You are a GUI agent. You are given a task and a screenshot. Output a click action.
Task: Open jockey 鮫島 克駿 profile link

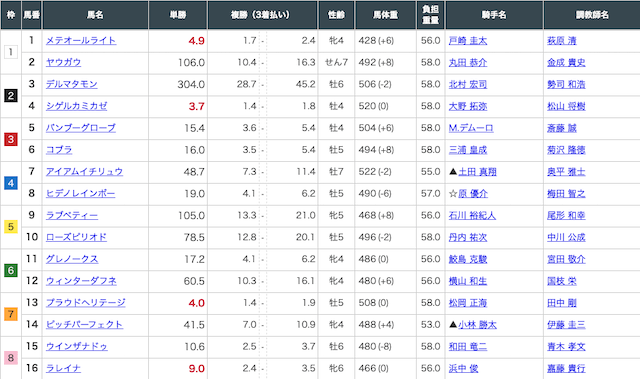click(468, 259)
